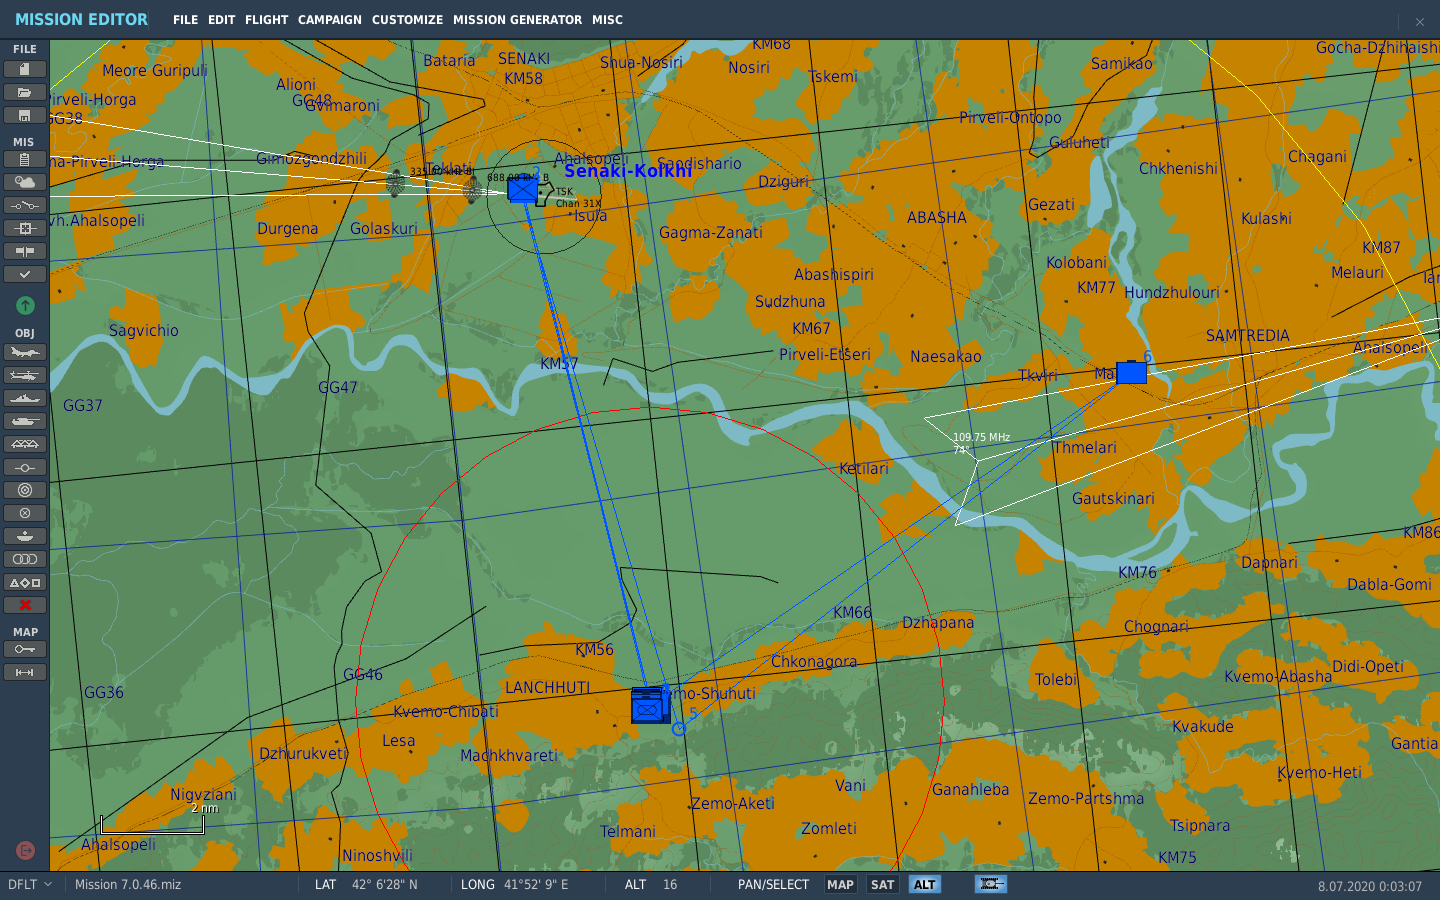Viewport: 1440px width, 900px height.
Task: Select the ship group tool
Action: coord(25,398)
